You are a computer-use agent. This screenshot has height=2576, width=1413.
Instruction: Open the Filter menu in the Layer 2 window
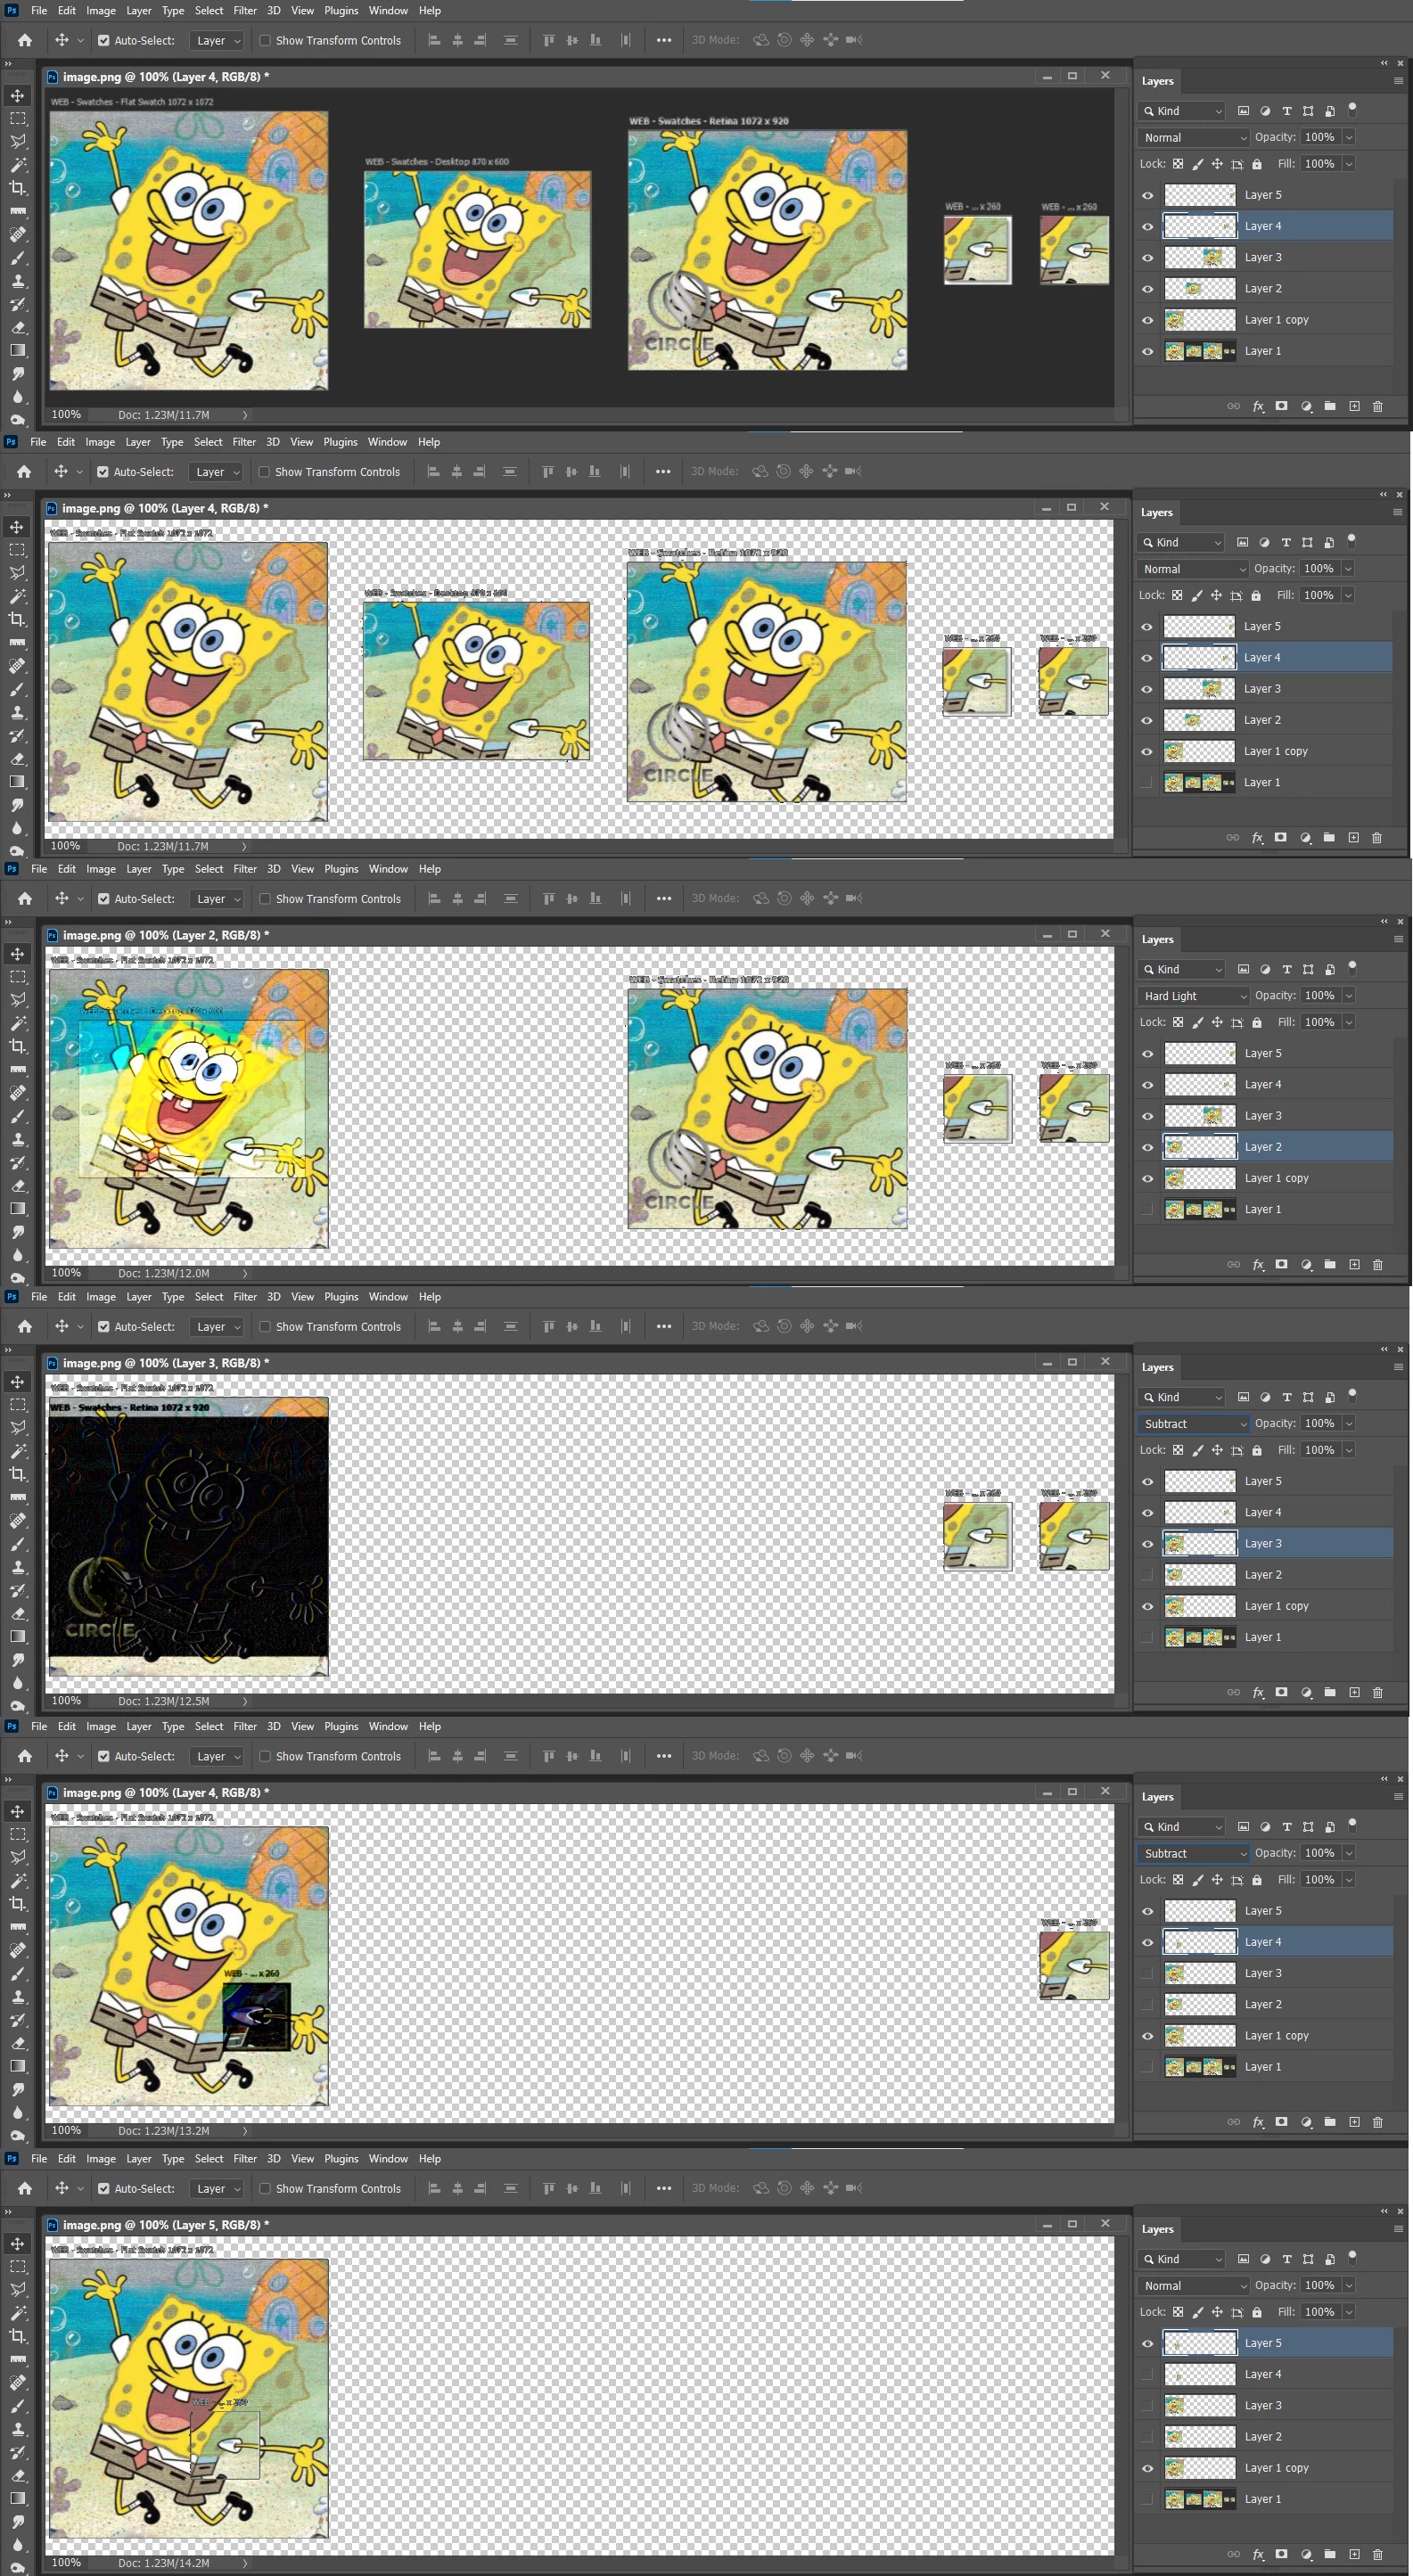pos(245,869)
